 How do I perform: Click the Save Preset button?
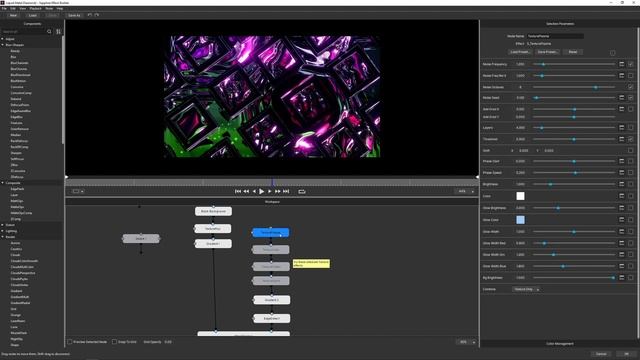coord(547,52)
